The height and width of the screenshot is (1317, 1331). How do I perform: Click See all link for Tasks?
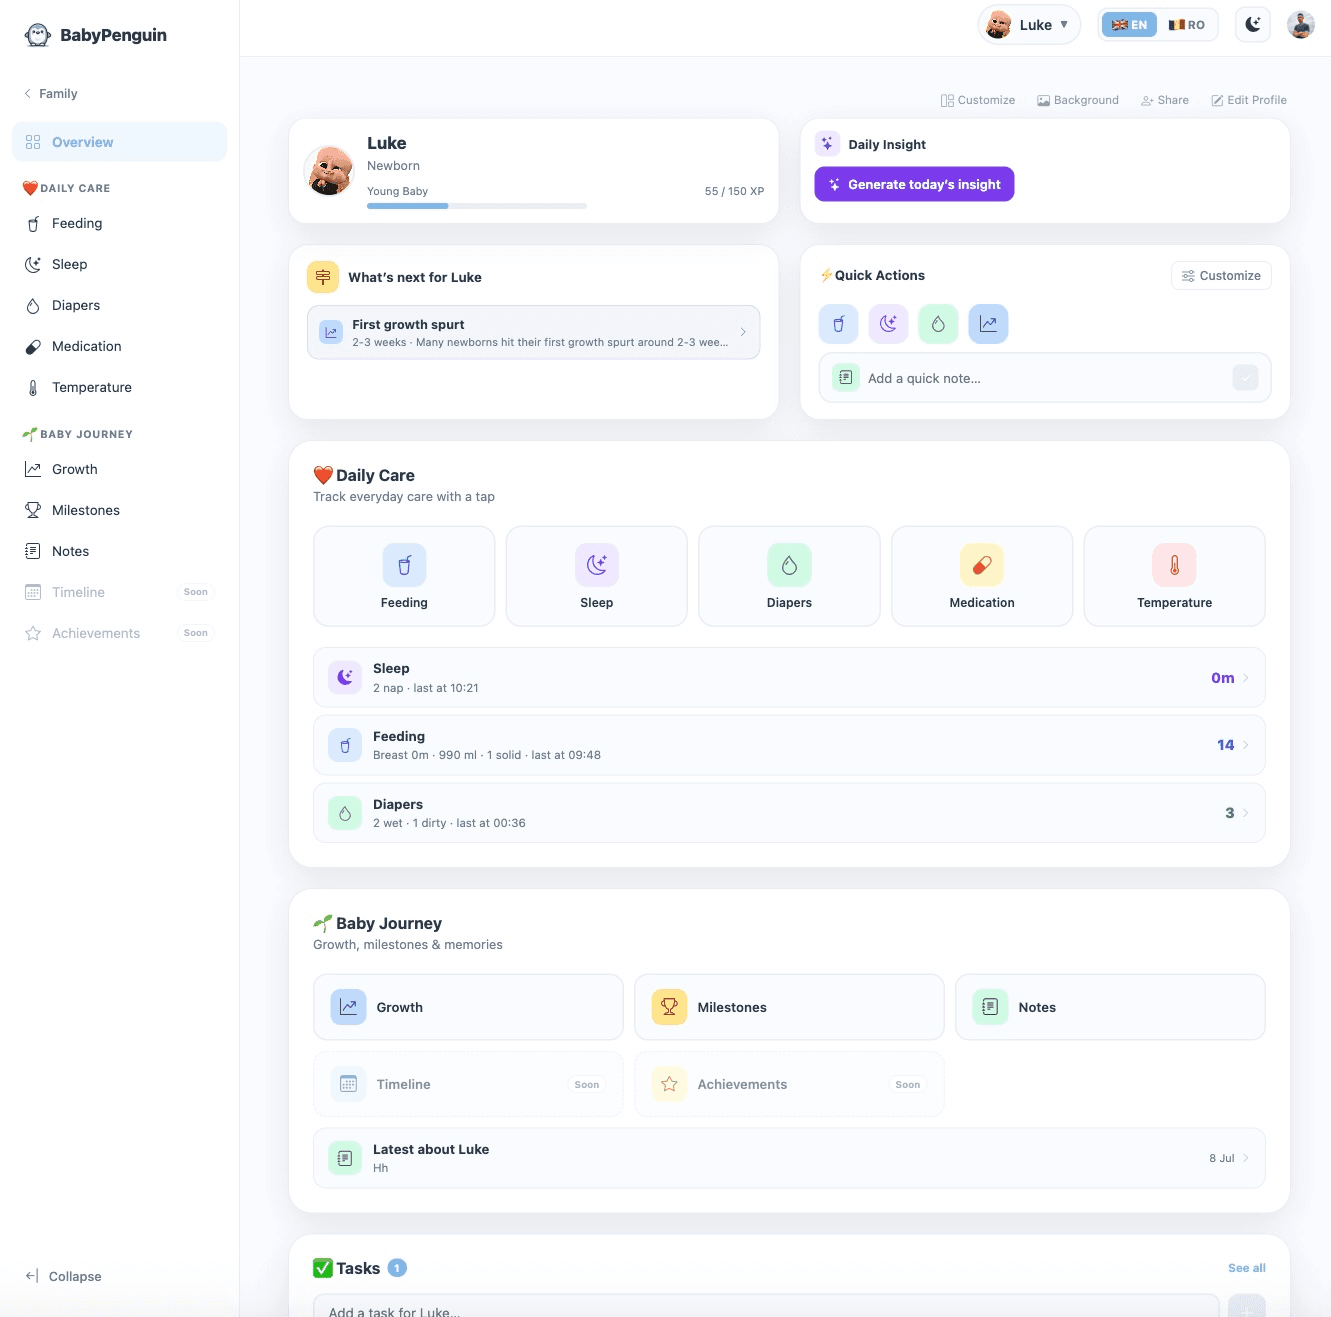click(x=1246, y=1268)
